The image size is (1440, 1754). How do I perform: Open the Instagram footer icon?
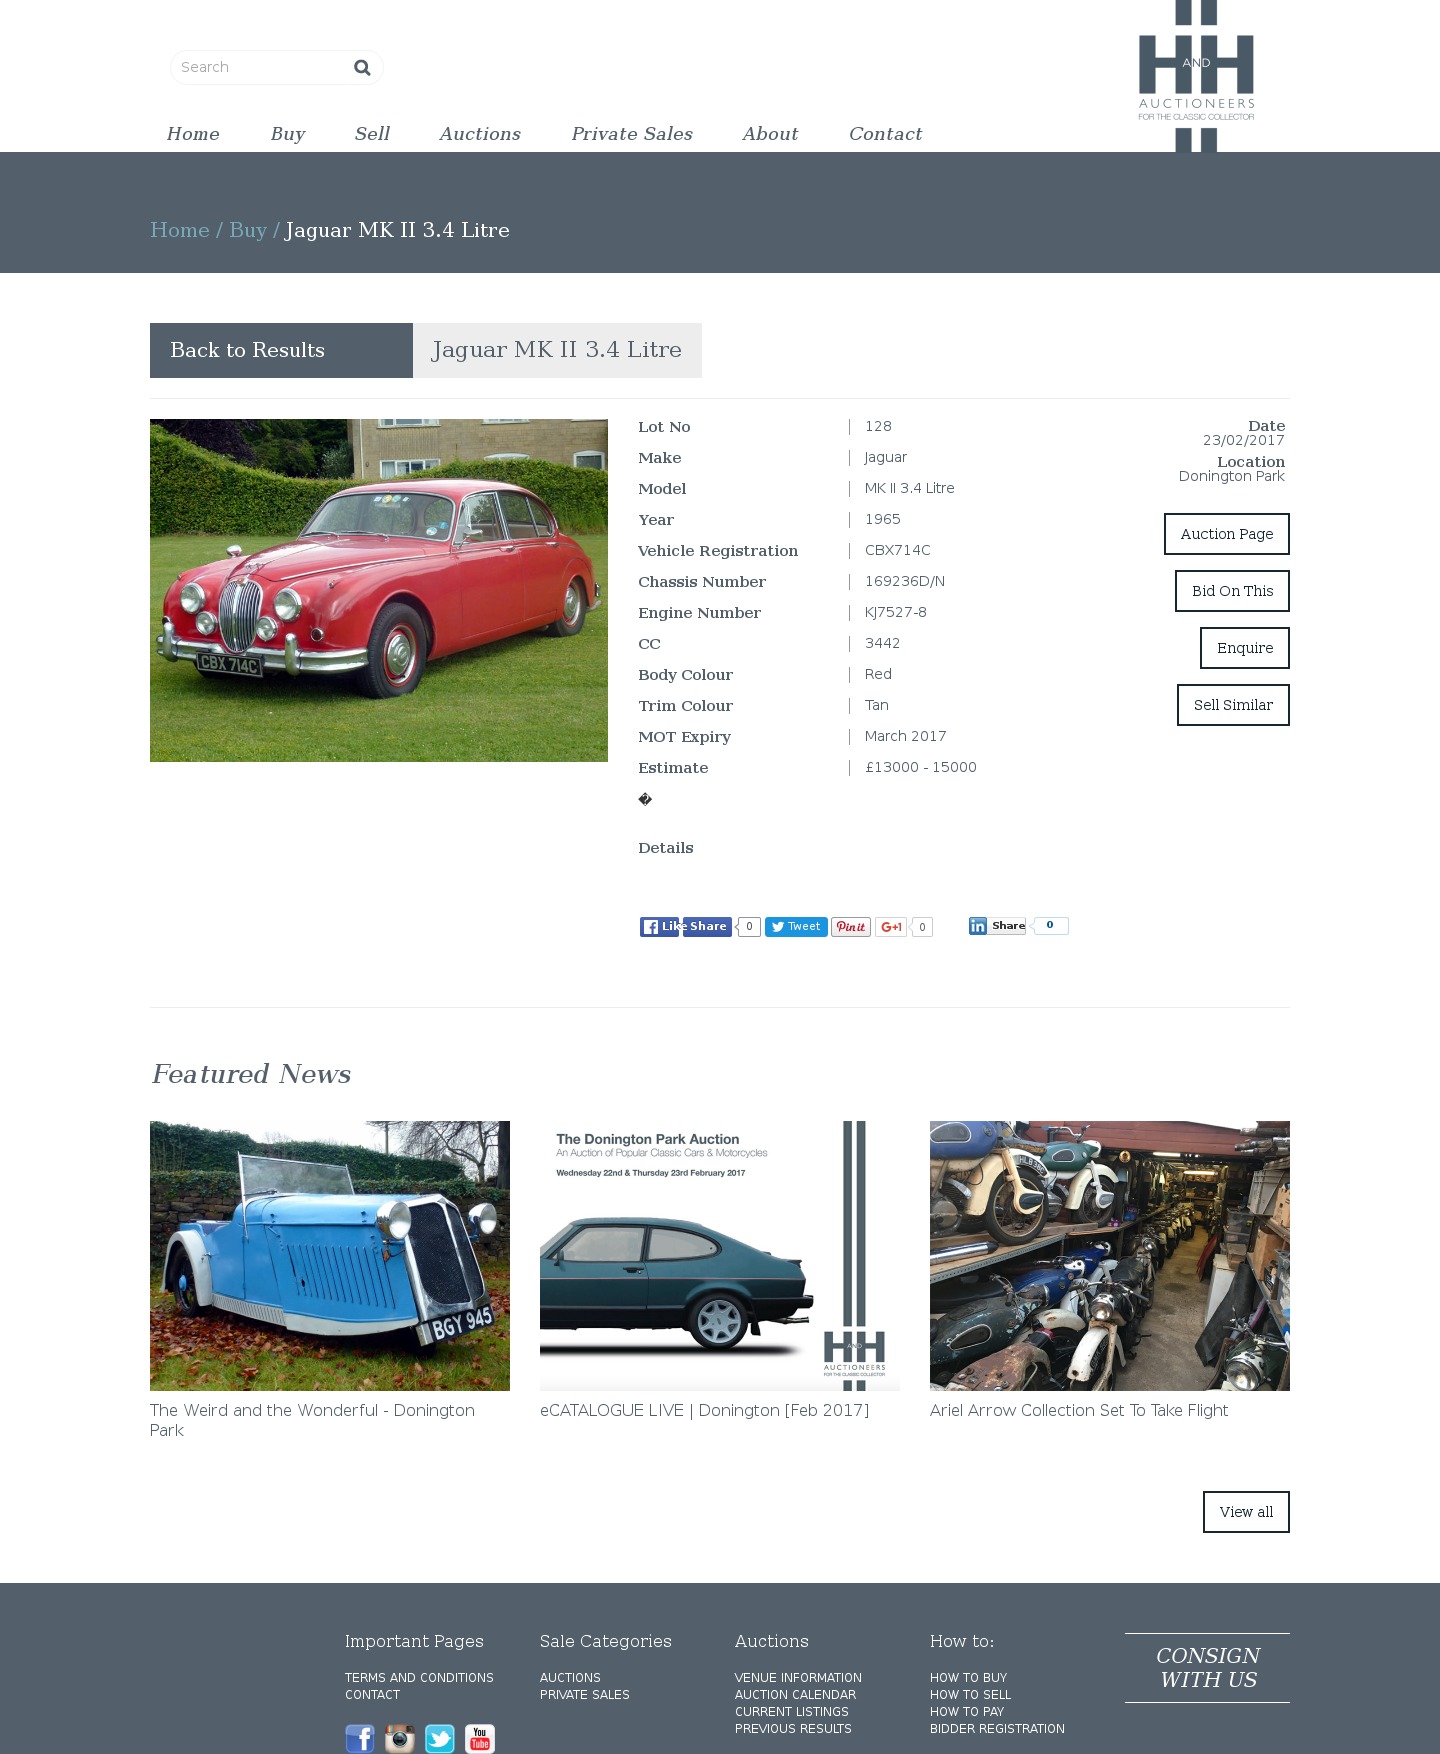(x=400, y=1739)
